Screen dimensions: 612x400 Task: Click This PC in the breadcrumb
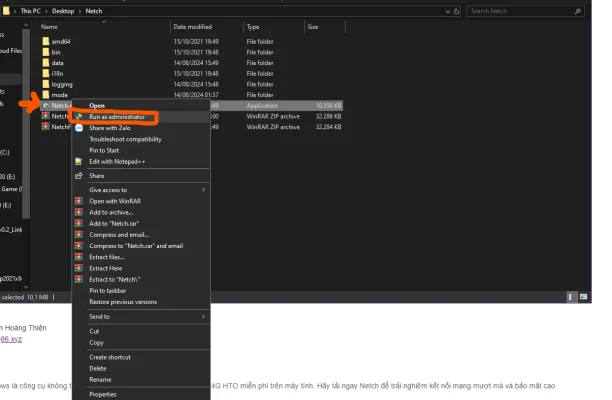(x=30, y=11)
